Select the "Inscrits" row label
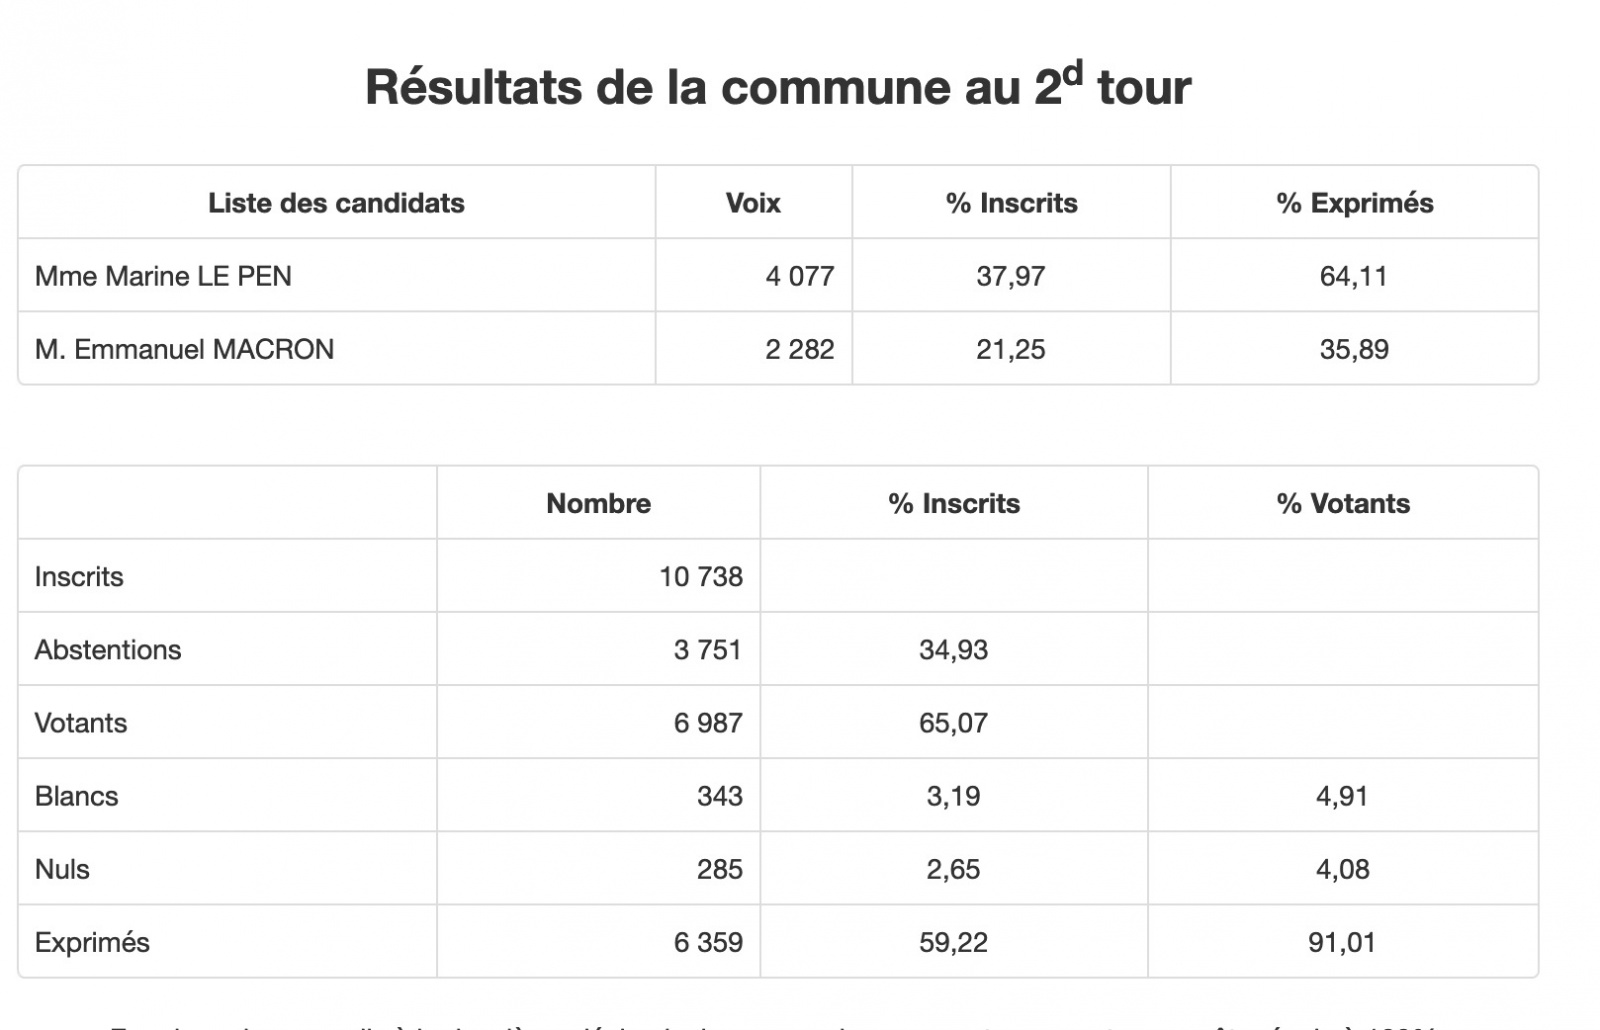Image resolution: width=1600 pixels, height=1030 pixels. coord(79,577)
